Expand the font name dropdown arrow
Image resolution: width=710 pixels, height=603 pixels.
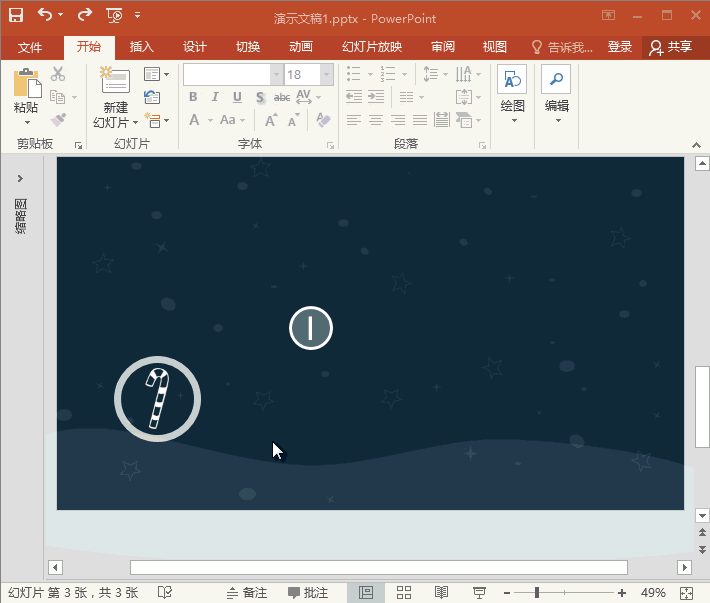[276, 75]
